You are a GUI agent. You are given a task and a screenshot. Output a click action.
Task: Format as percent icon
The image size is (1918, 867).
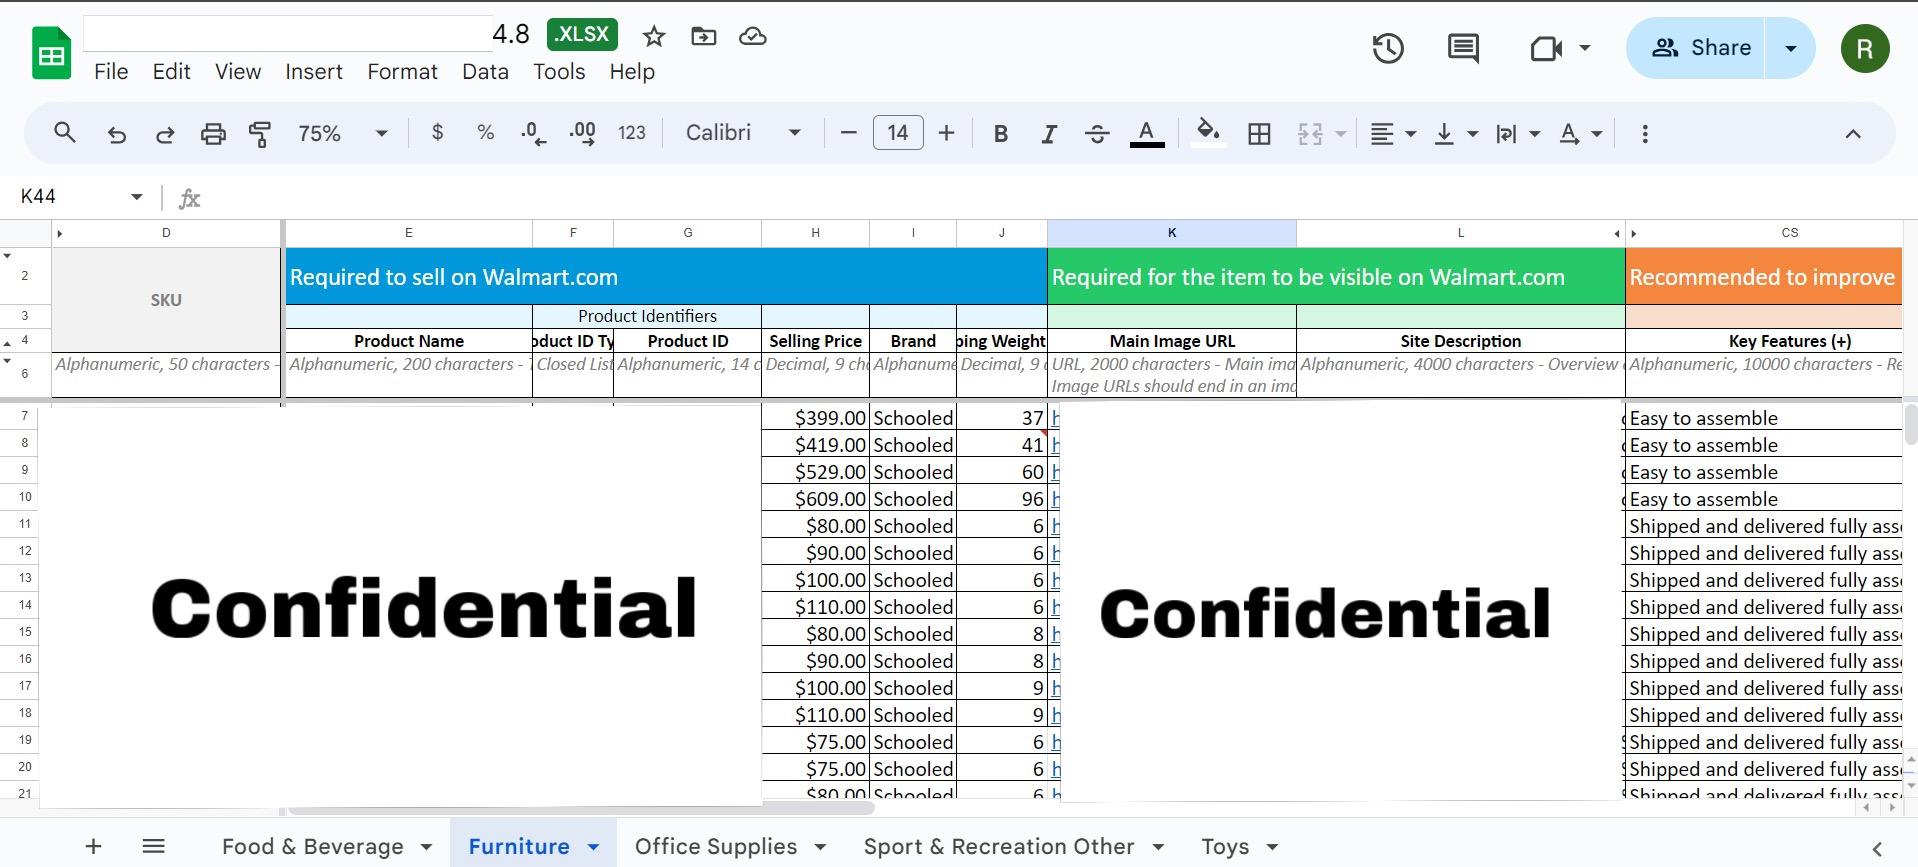click(x=486, y=133)
